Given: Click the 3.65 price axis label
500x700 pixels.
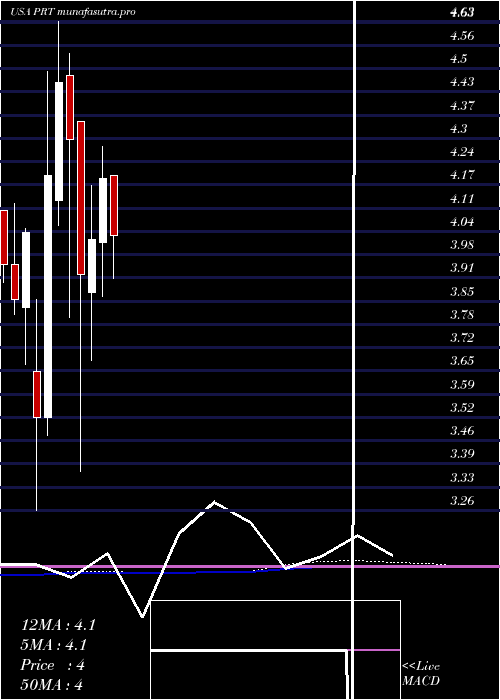Looking at the screenshot, I should pos(462,361).
